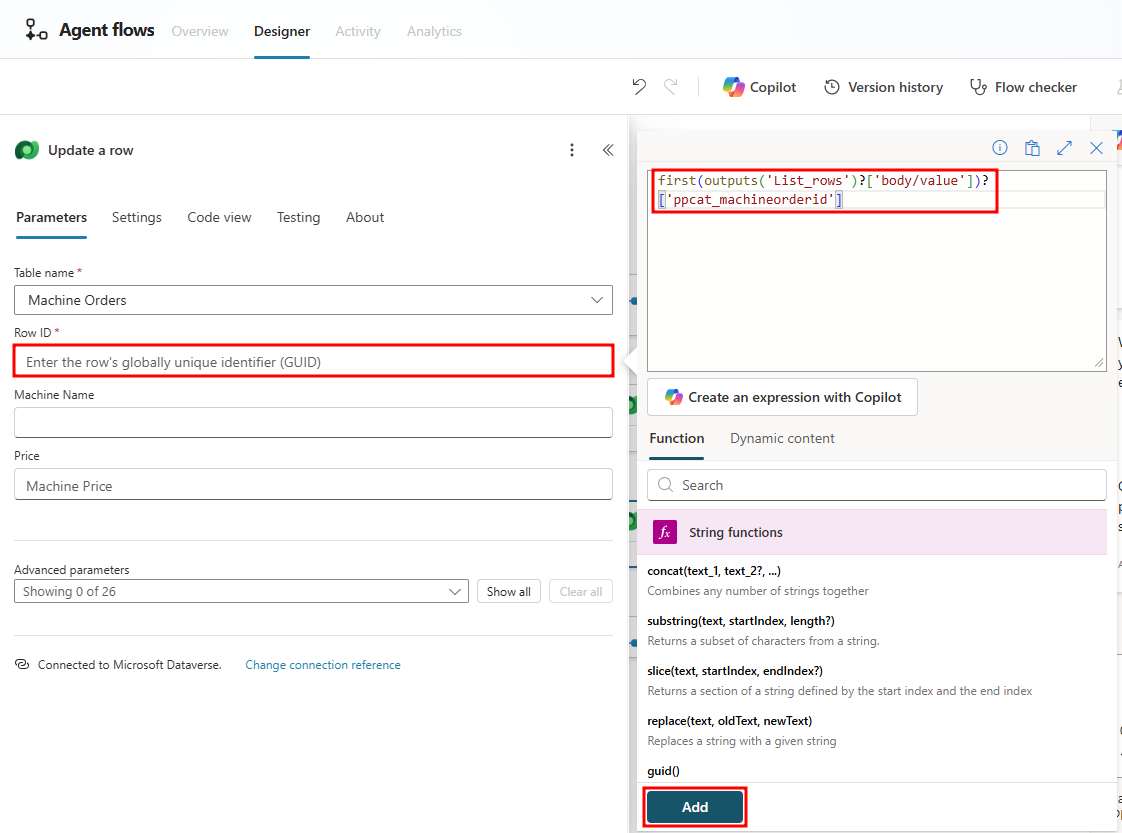This screenshot has height=833, width=1122.
Task: Open the Testing tab
Action: pyautogui.click(x=298, y=218)
